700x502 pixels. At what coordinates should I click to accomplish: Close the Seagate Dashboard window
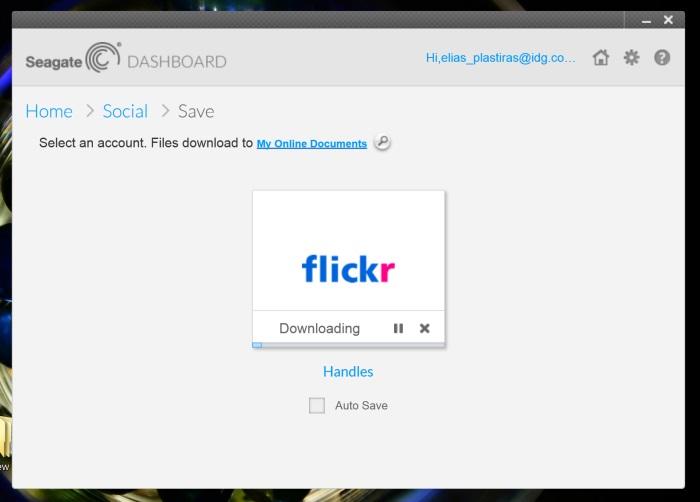click(668, 20)
